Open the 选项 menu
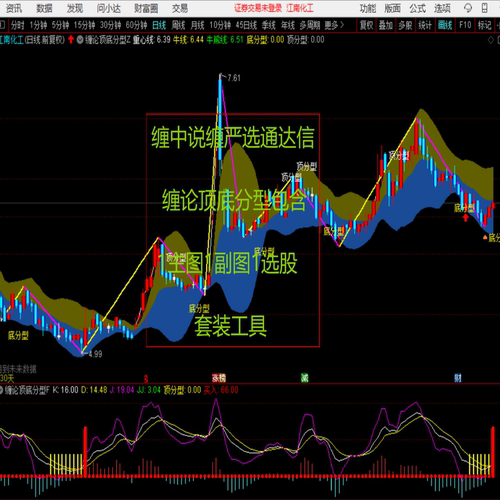 point(442,8)
